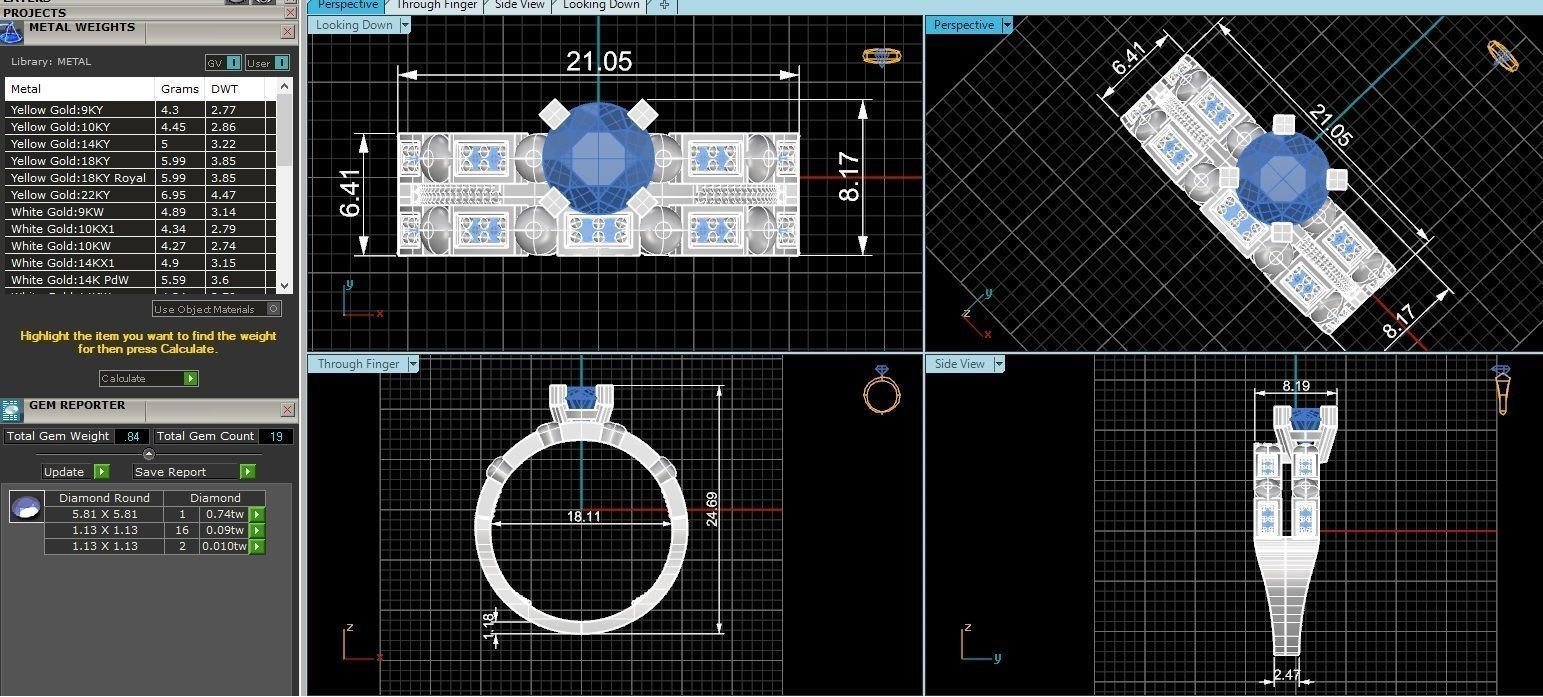Click the 2.47 dimension in Side View viewport
This screenshot has width=1543, height=697.
[1286, 676]
